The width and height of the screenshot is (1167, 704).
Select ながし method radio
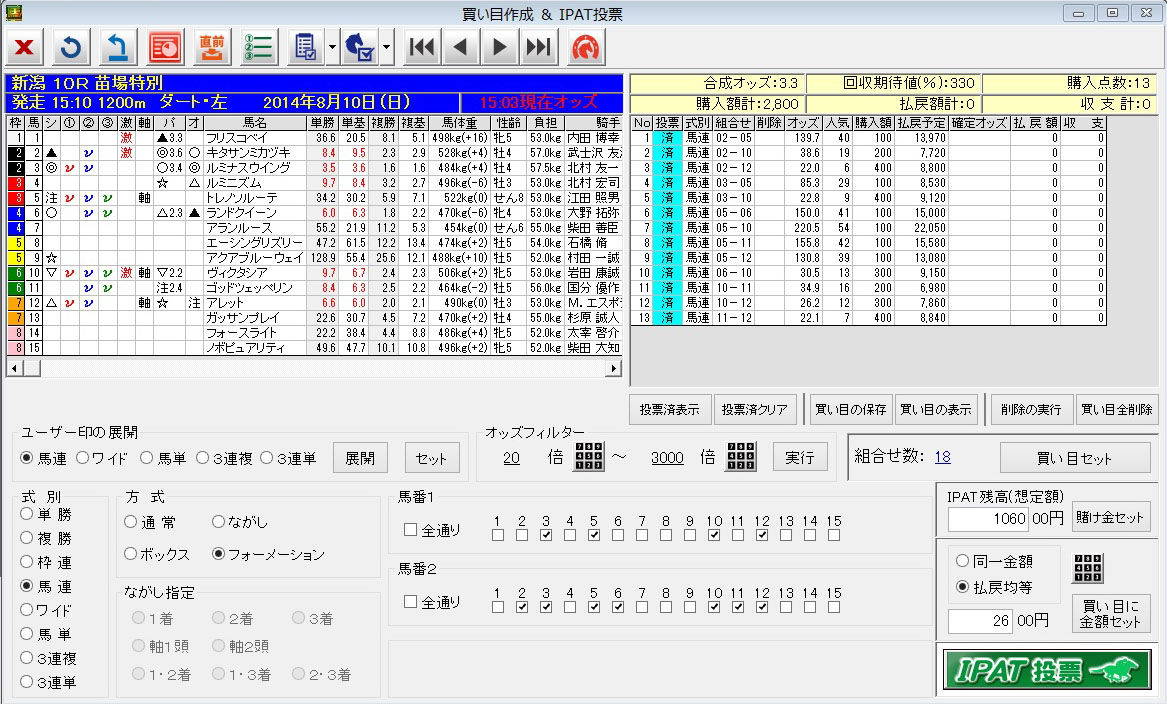tap(240, 522)
